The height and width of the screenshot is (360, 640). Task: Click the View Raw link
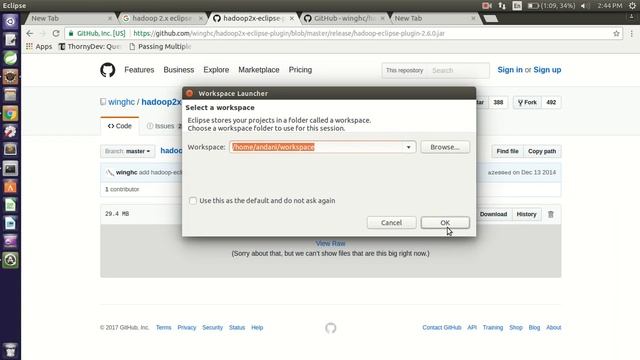tap(330, 243)
